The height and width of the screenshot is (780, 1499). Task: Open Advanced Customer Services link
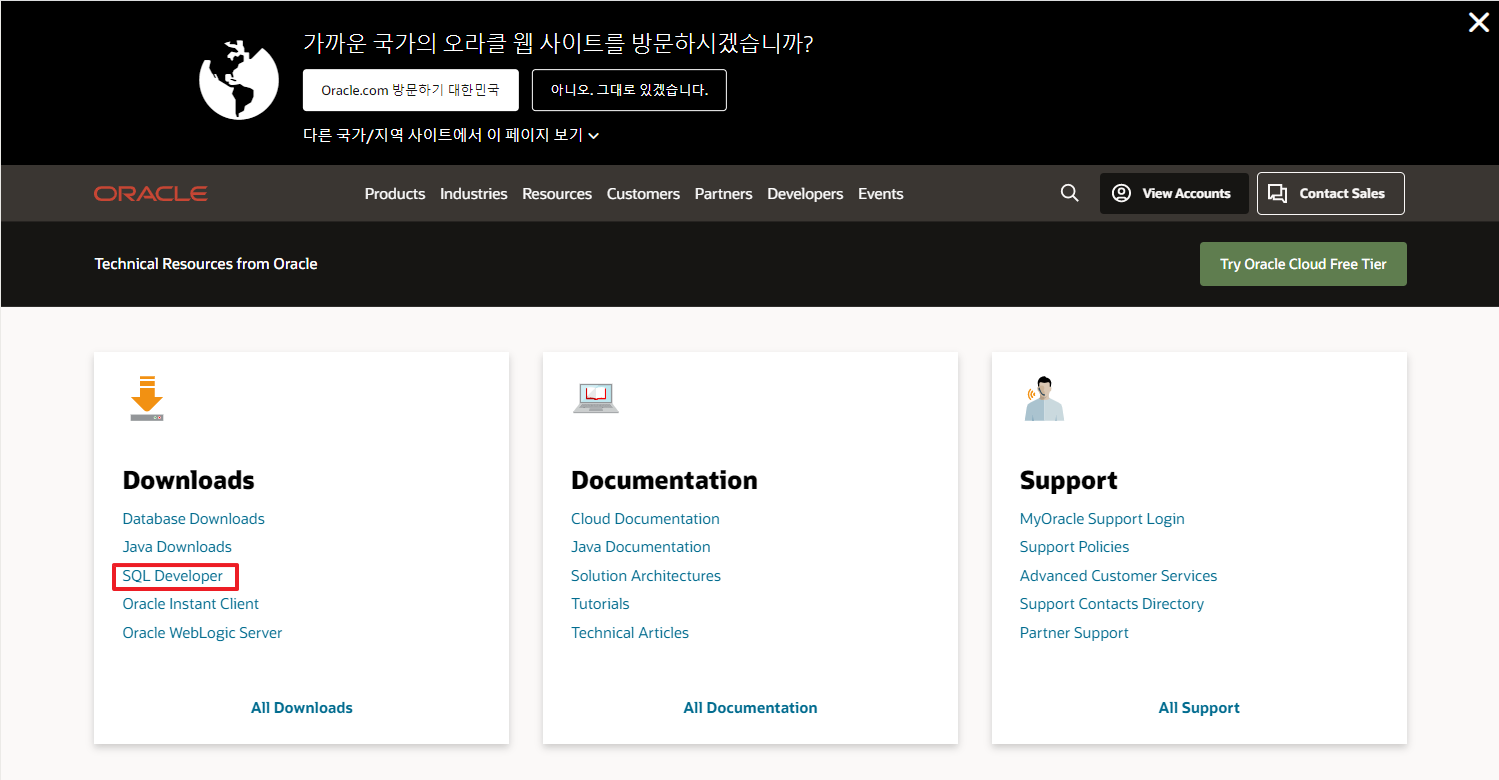click(x=1118, y=576)
